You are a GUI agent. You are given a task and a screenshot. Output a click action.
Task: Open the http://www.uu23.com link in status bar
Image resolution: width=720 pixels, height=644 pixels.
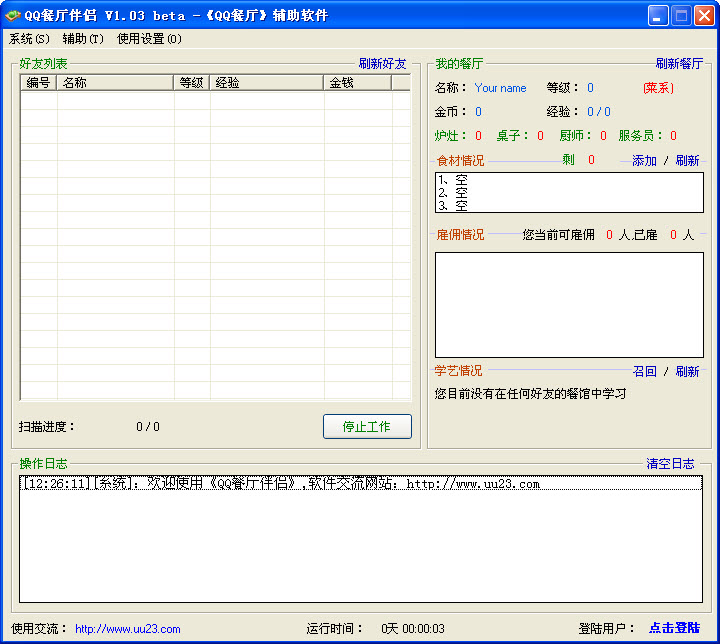click(127, 629)
